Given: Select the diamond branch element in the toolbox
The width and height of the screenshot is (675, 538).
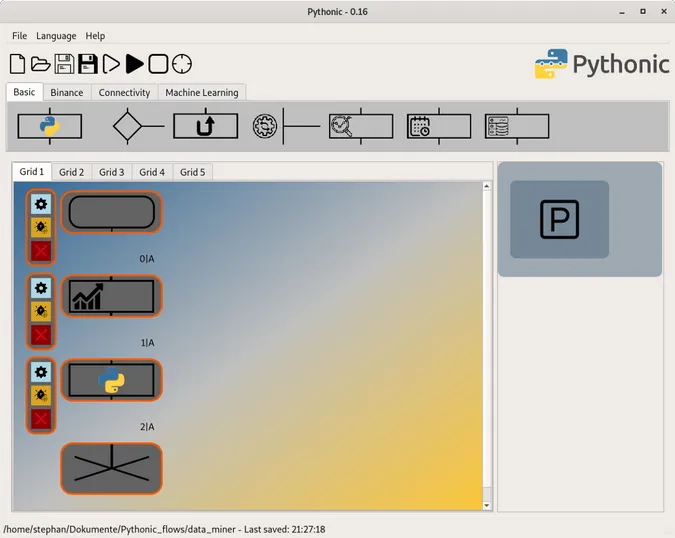Looking at the screenshot, I should pos(127,126).
